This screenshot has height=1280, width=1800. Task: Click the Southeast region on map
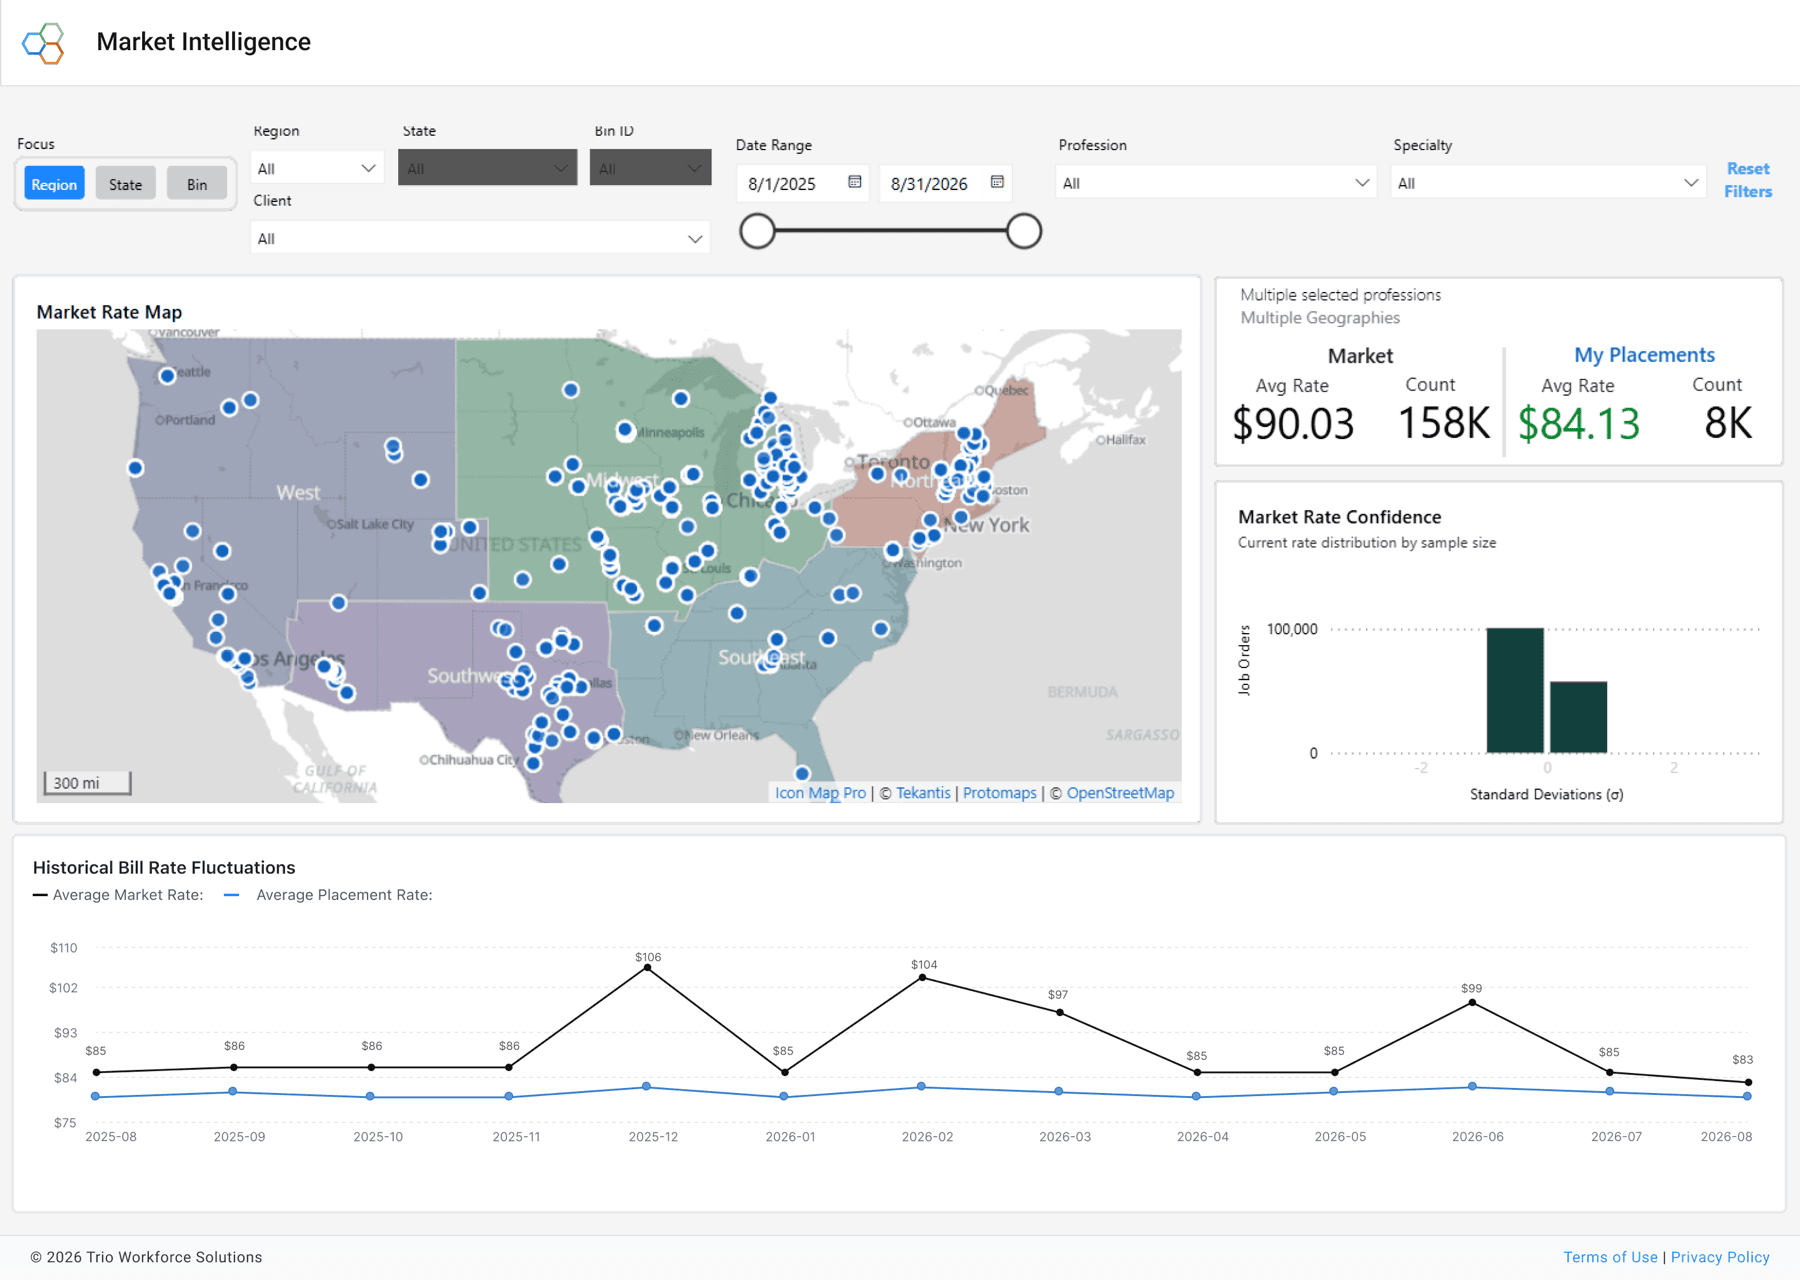point(761,657)
